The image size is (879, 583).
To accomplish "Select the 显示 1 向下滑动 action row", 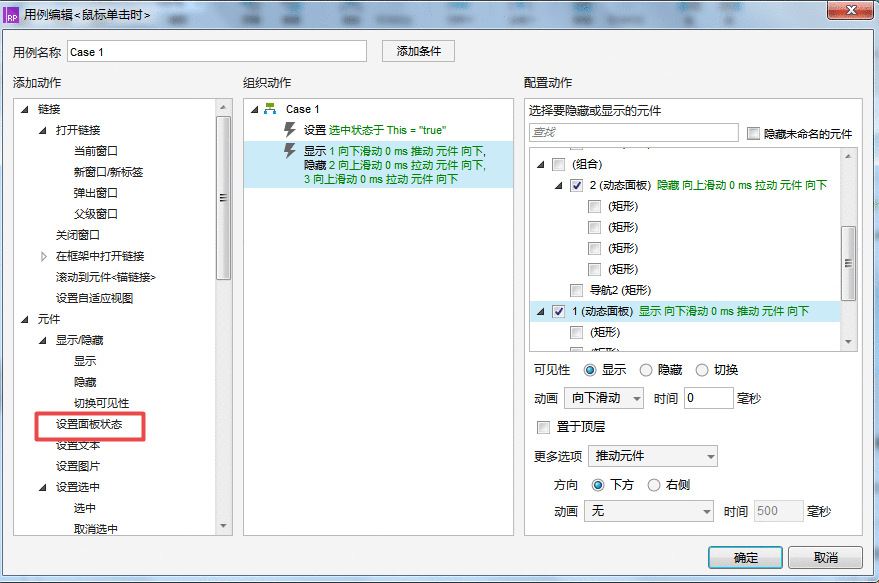I will click(x=378, y=165).
